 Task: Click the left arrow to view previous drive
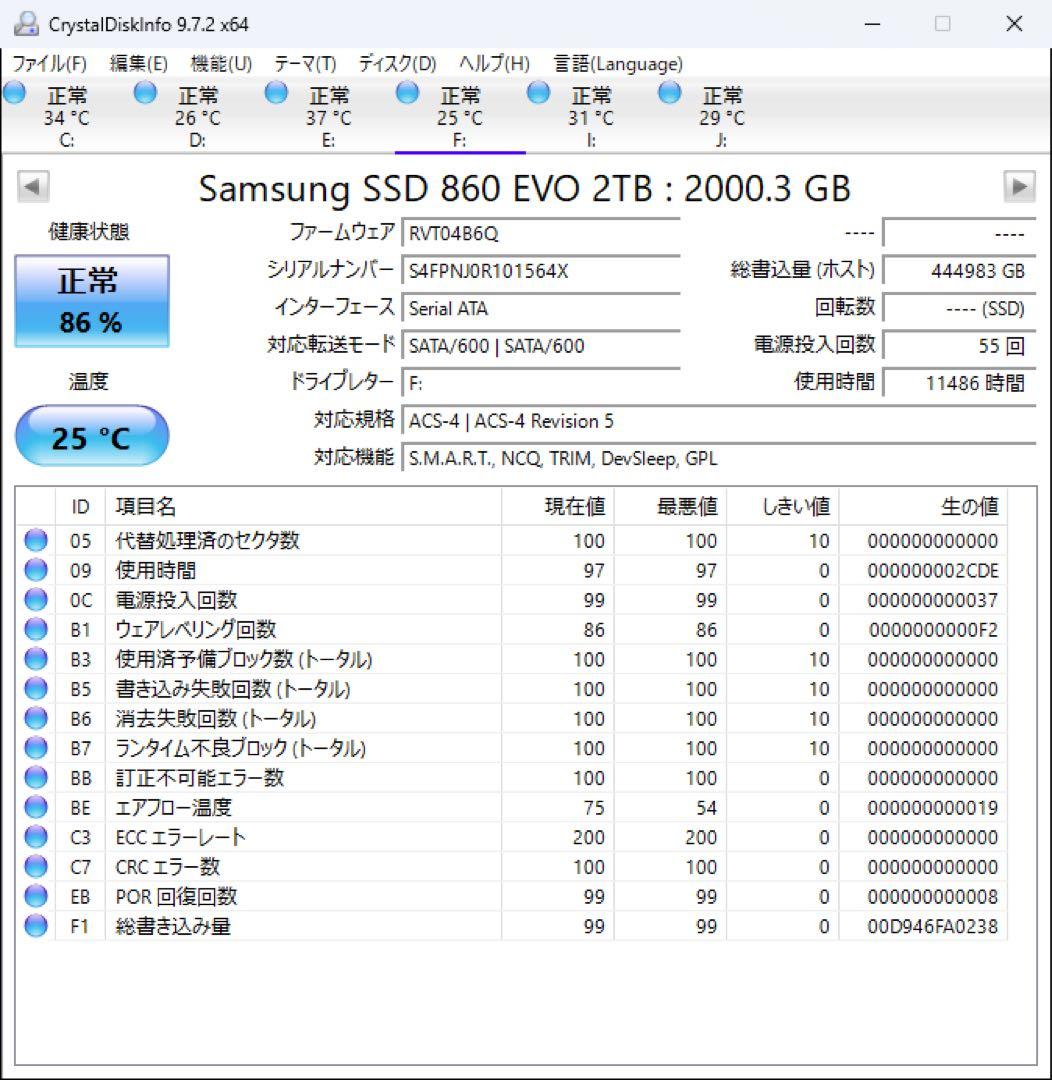[x=32, y=186]
